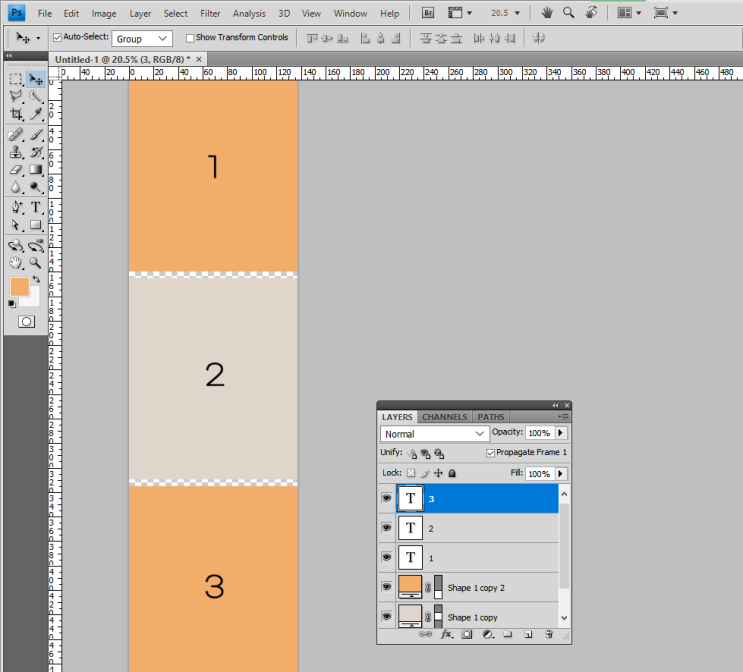The width and height of the screenshot is (743, 672).
Task: Toggle Auto-Select checkbox
Action: tap(57, 37)
